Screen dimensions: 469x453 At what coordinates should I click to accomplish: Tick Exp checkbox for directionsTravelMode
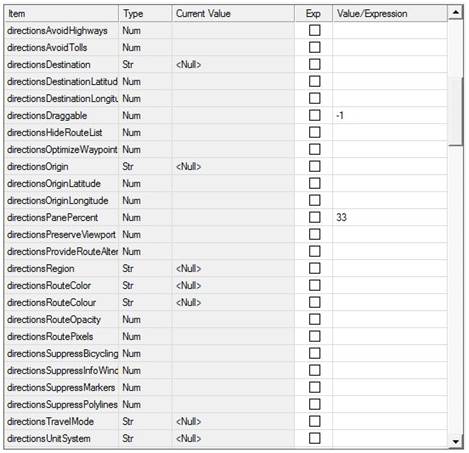pyautogui.click(x=314, y=421)
